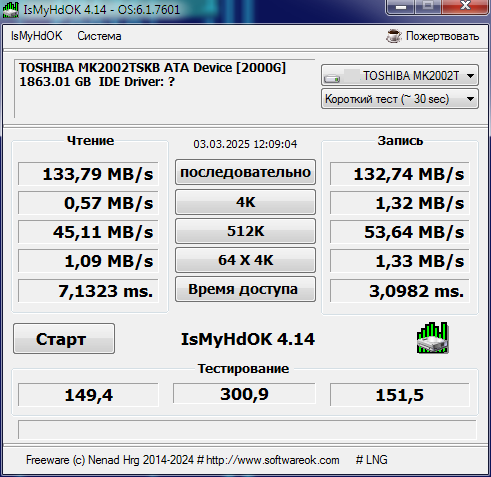The height and width of the screenshot is (477, 491).
Task: Click the 300,9 total score field
Action: [x=244, y=393]
